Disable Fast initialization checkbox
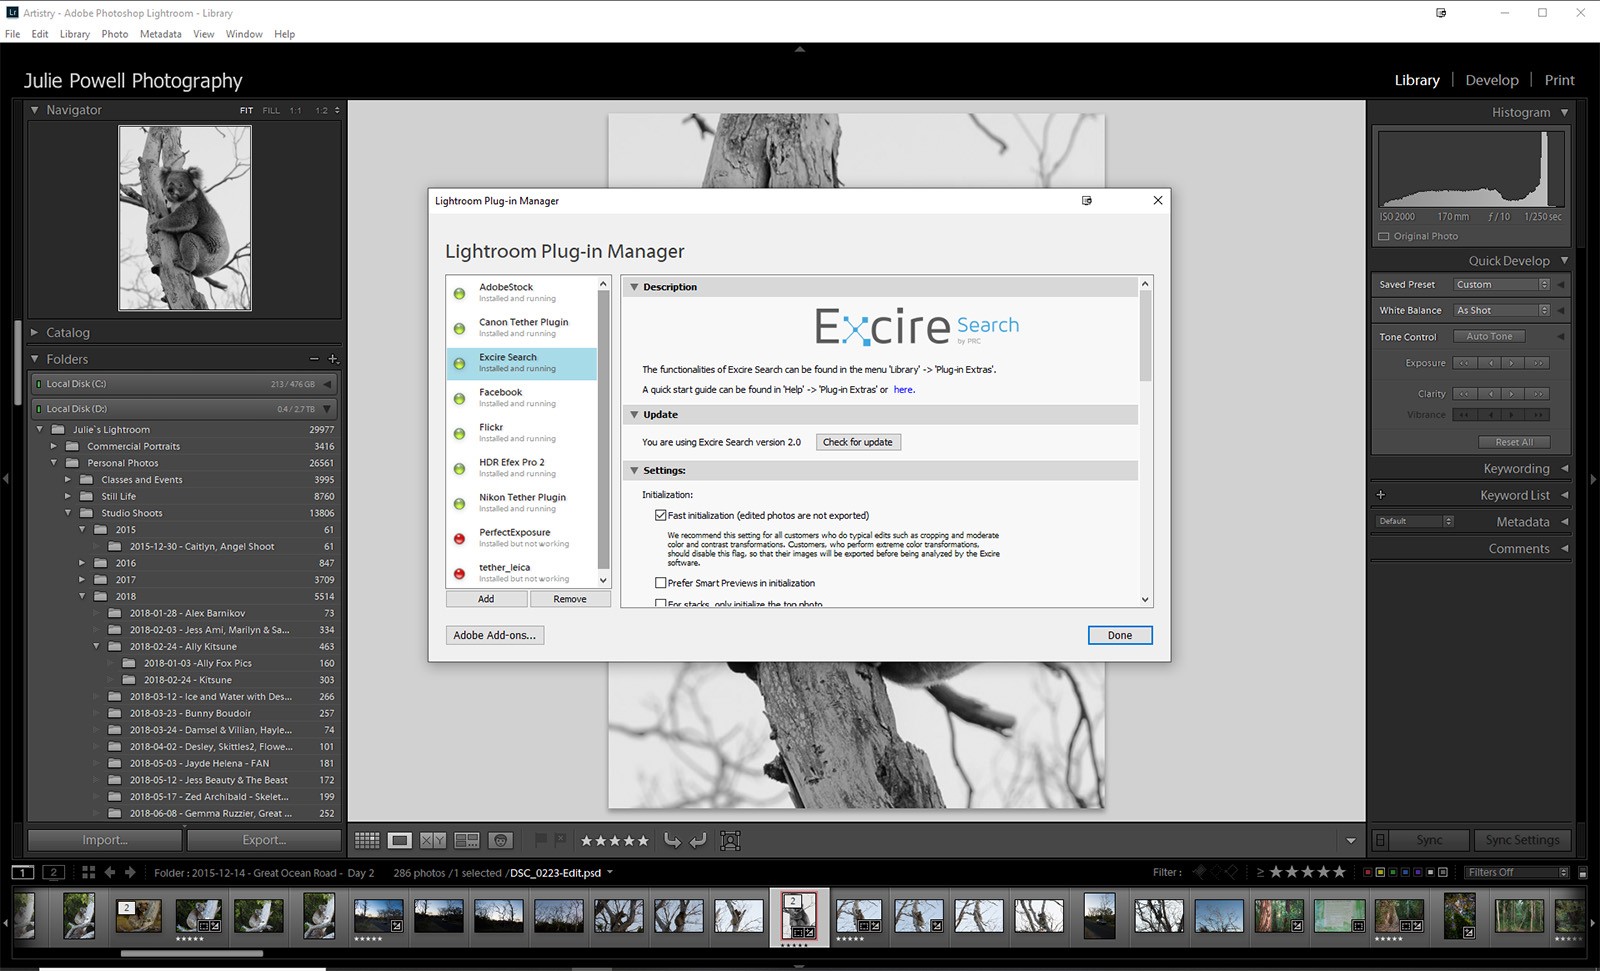The image size is (1600, 971). pos(661,516)
